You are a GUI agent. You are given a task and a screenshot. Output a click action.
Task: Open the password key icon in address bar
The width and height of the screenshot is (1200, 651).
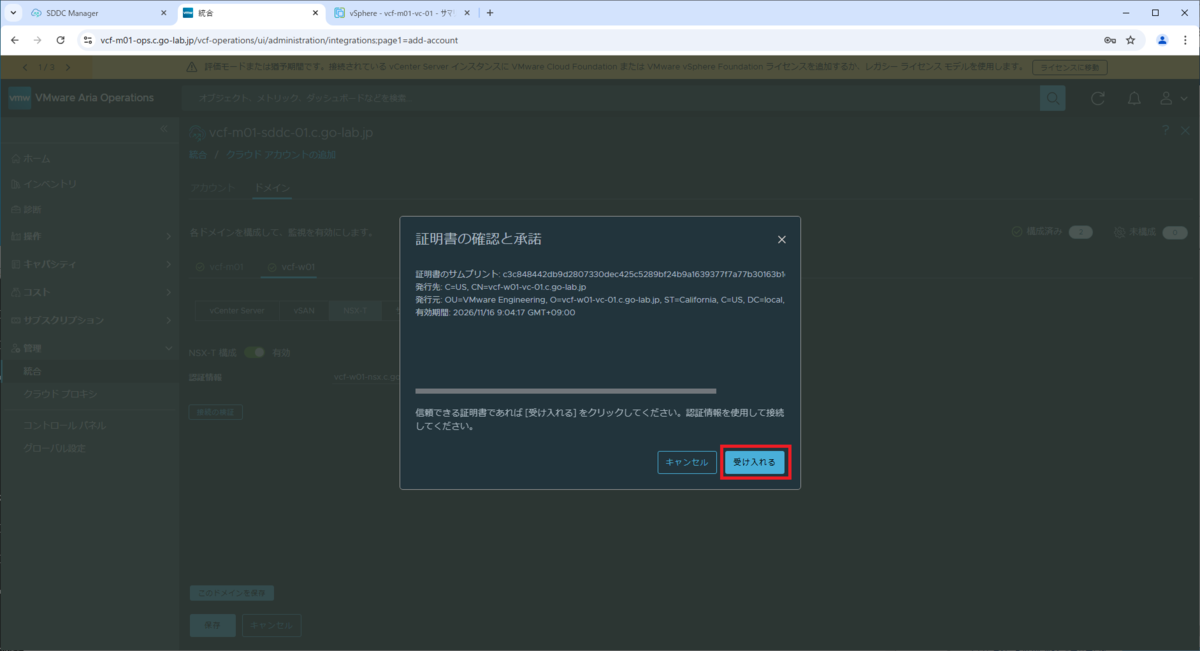click(x=1110, y=41)
